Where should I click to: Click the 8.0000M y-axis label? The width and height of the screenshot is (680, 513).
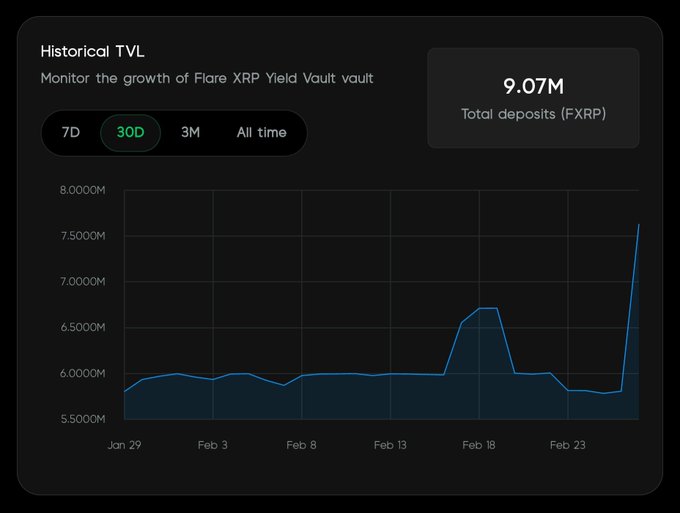coord(83,190)
